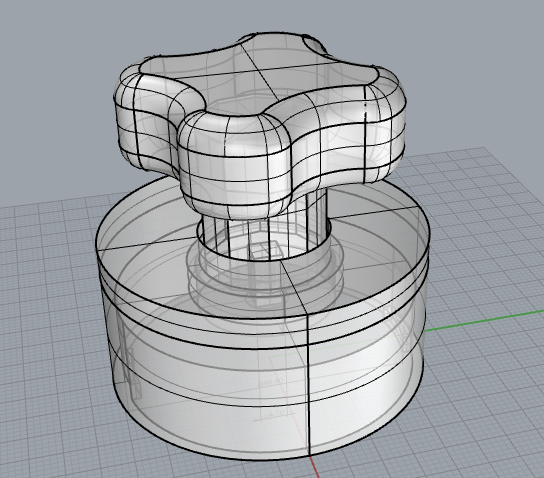Click the ⌀46.40 diameter dimension text
This screenshot has width=544, height=478.
[270, 382]
